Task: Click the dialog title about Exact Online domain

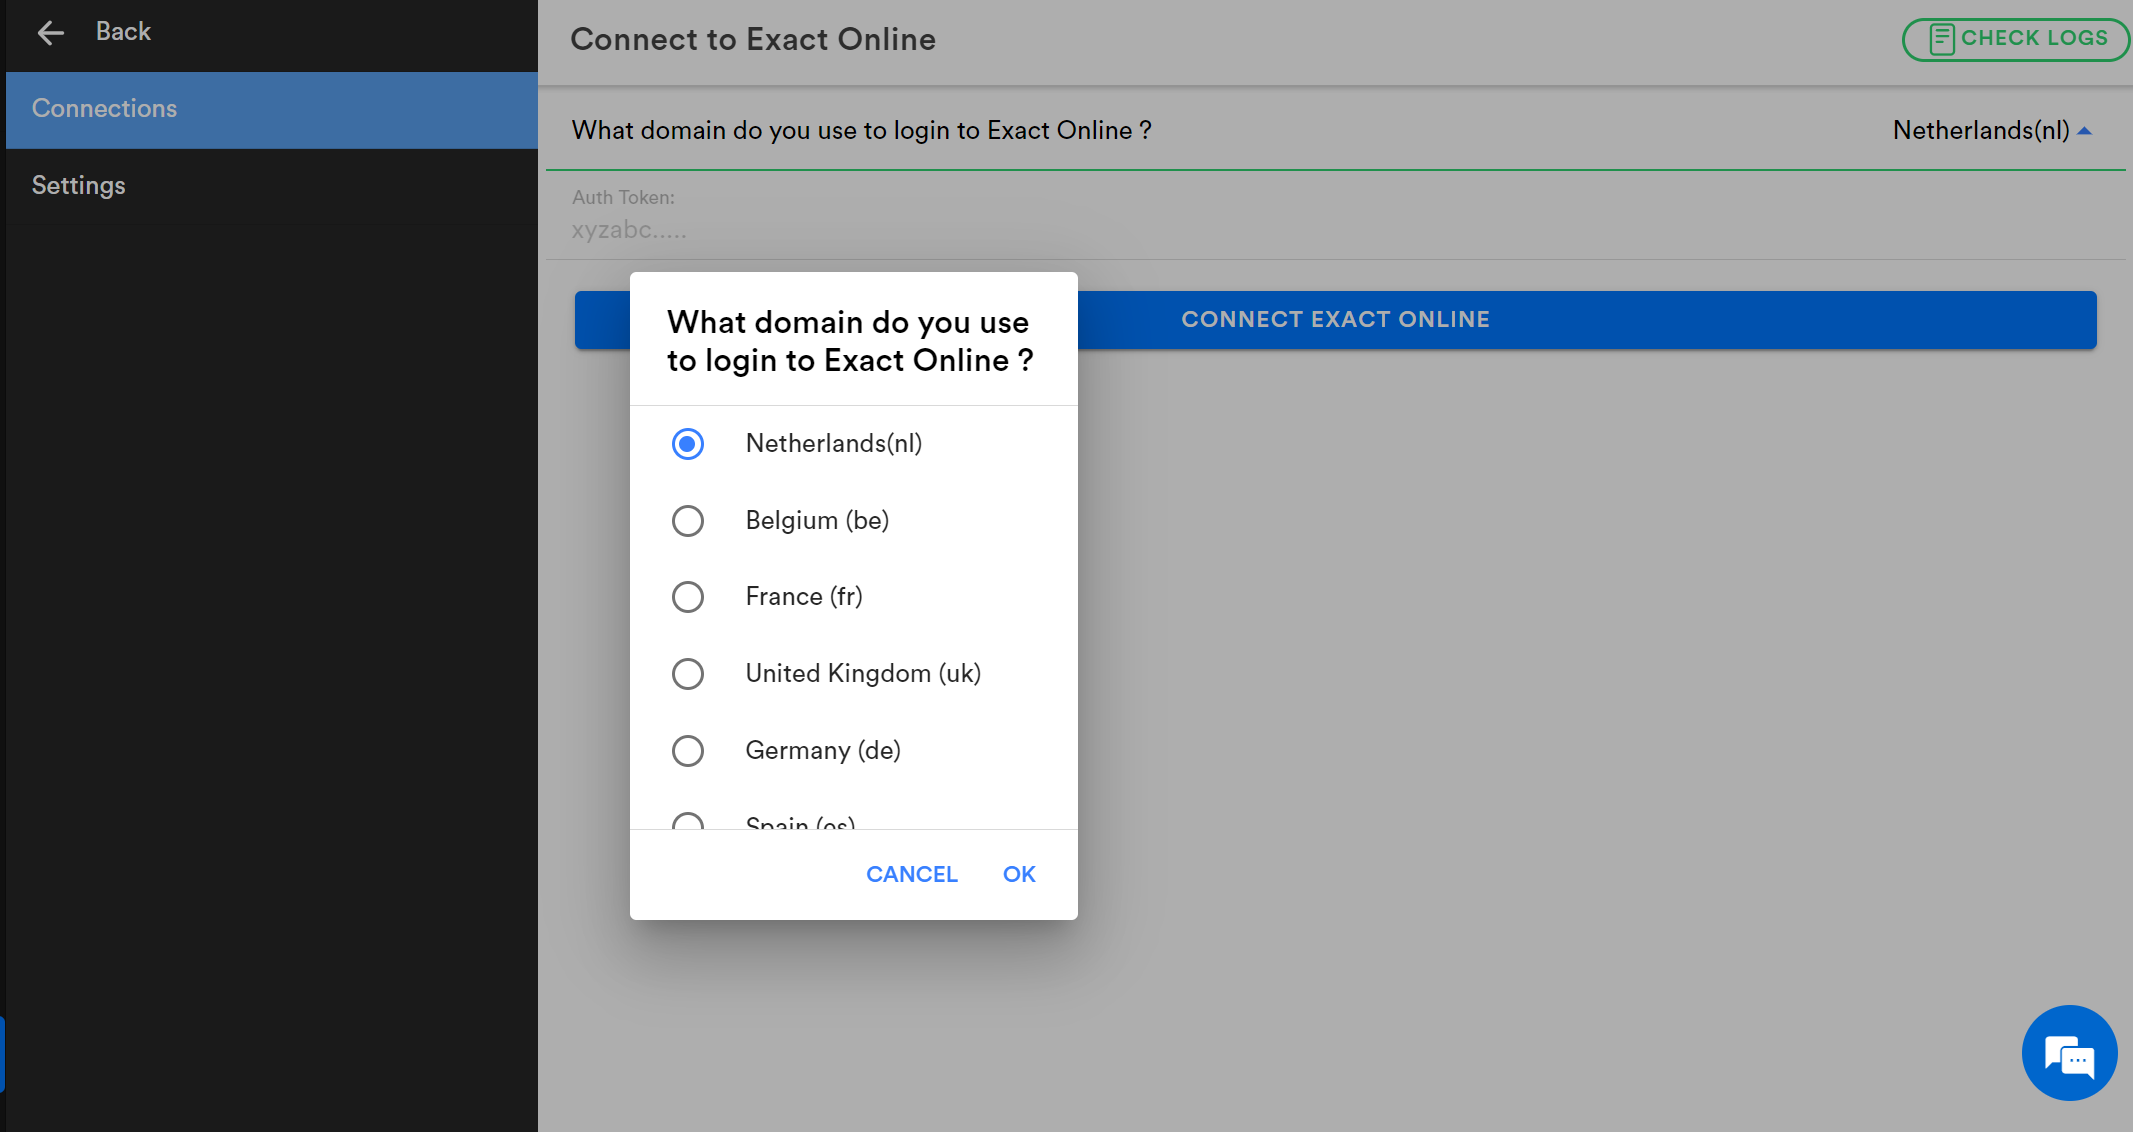Action: pos(851,342)
